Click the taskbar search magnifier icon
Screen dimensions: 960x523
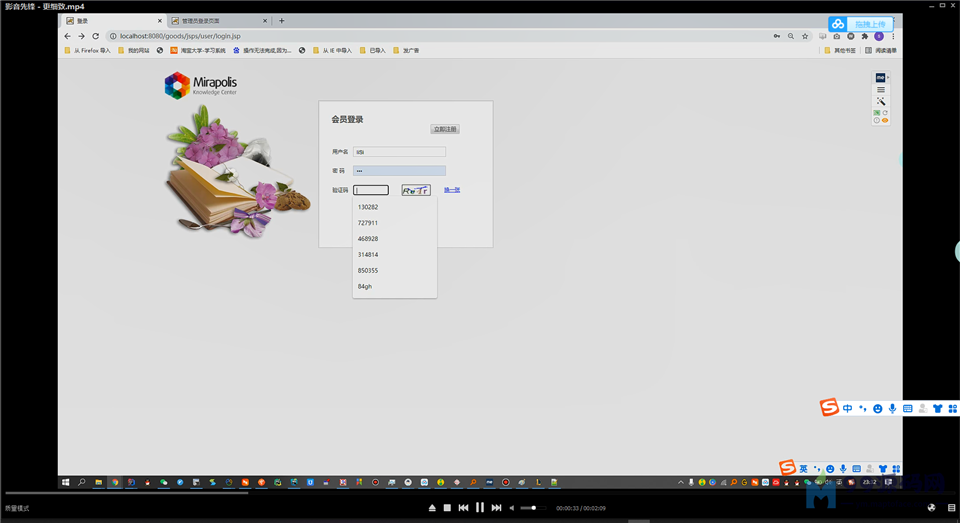click(x=81, y=483)
